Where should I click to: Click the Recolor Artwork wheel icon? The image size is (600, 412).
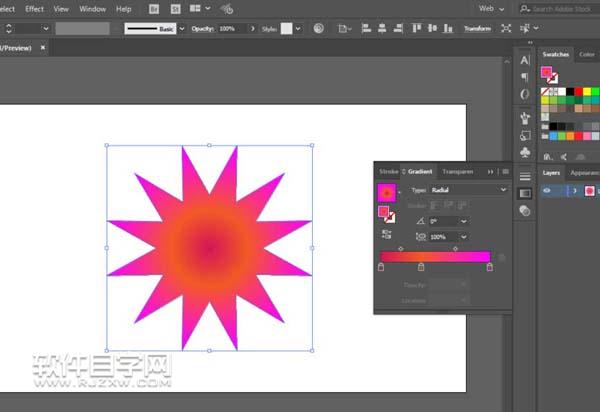click(318, 29)
